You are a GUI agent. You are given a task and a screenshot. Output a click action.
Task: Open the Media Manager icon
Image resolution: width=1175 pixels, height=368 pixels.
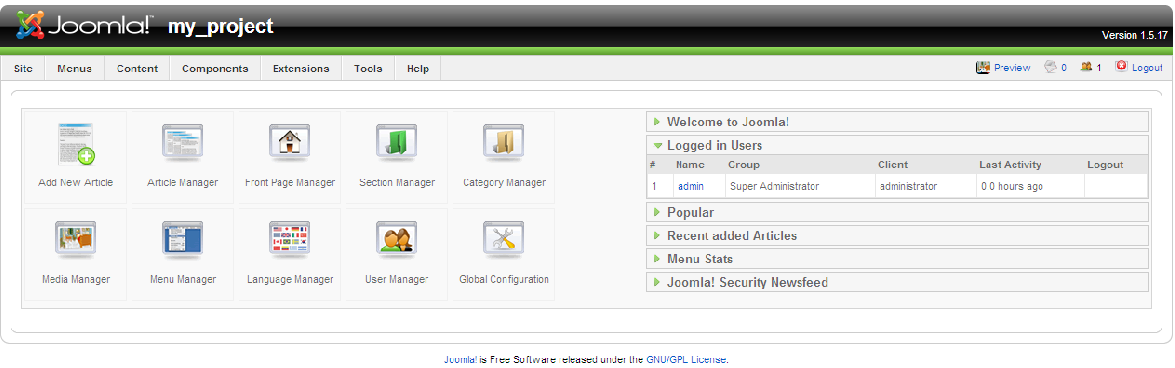pyautogui.click(x=76, y=240)
